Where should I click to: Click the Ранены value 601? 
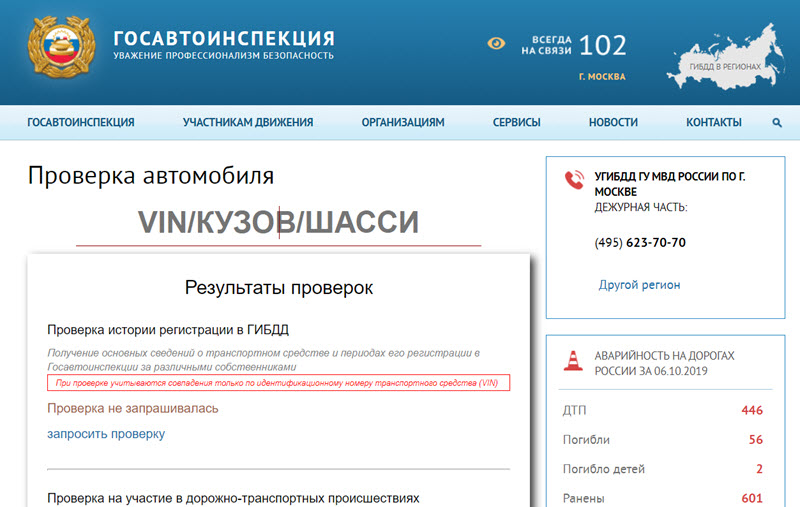[x=752, y=498]
